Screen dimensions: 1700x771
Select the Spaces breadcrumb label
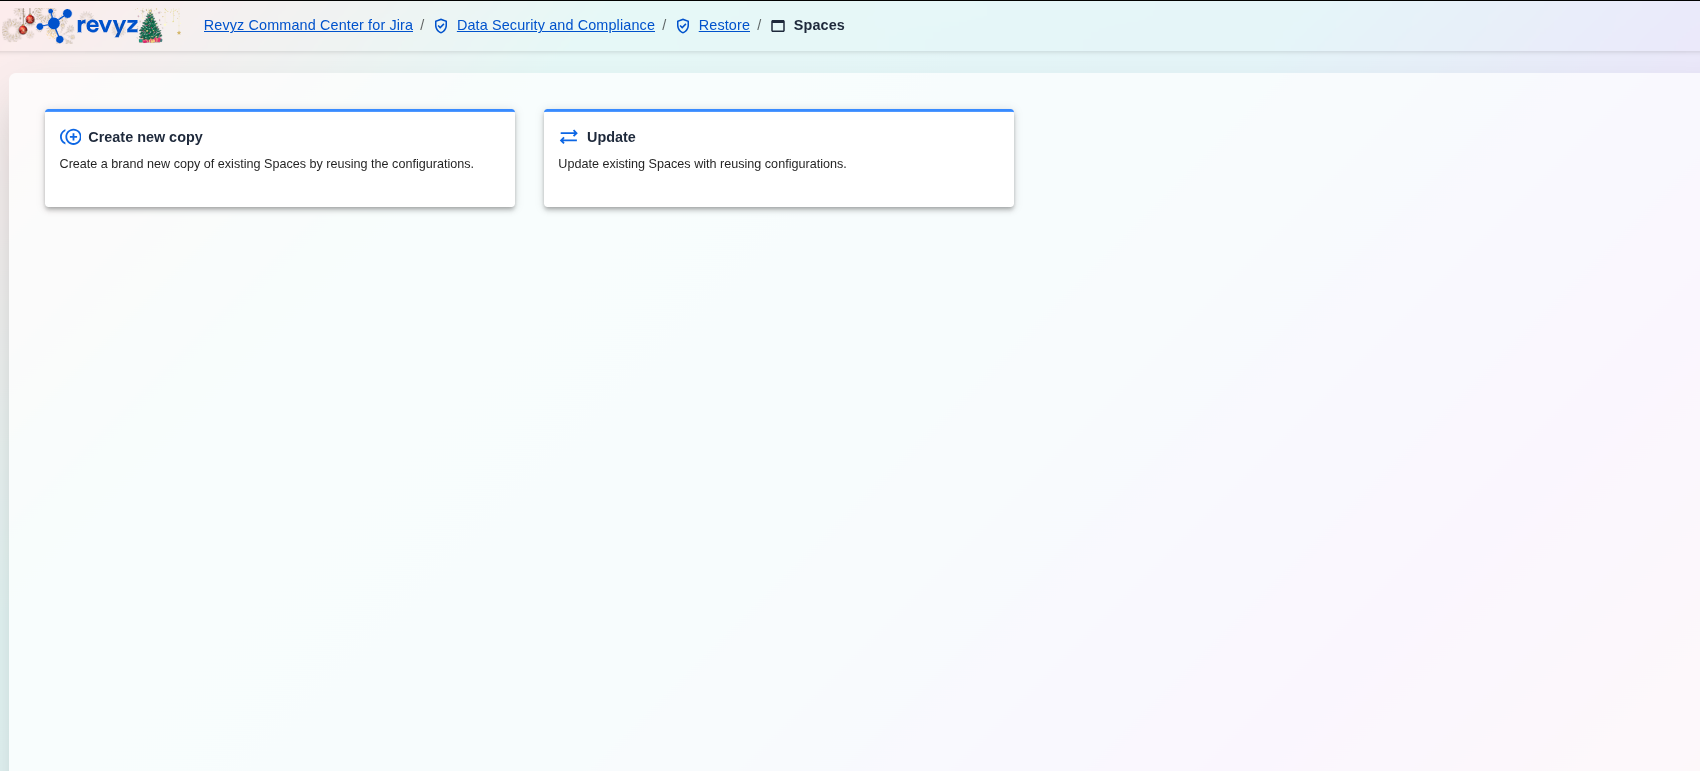(x=818, y=25)
